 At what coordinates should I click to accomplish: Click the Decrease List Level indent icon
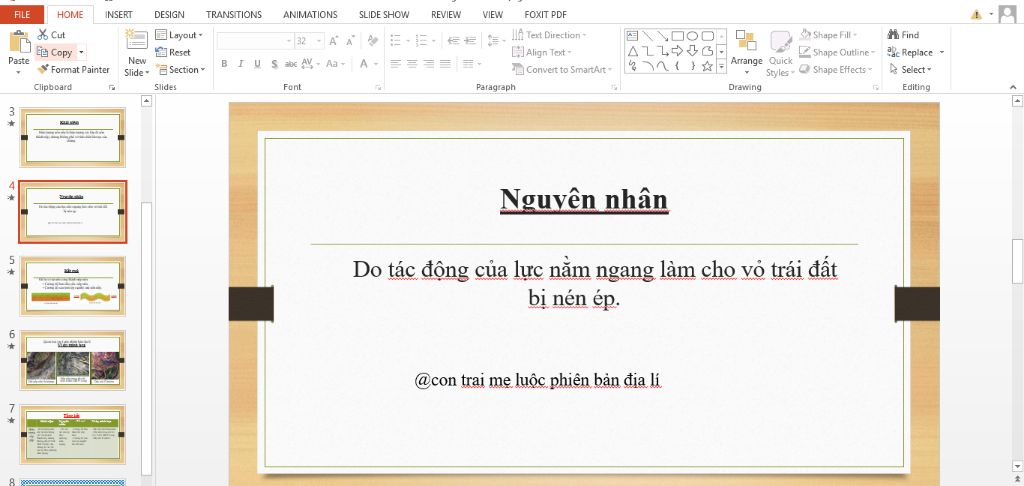point(453,40)
